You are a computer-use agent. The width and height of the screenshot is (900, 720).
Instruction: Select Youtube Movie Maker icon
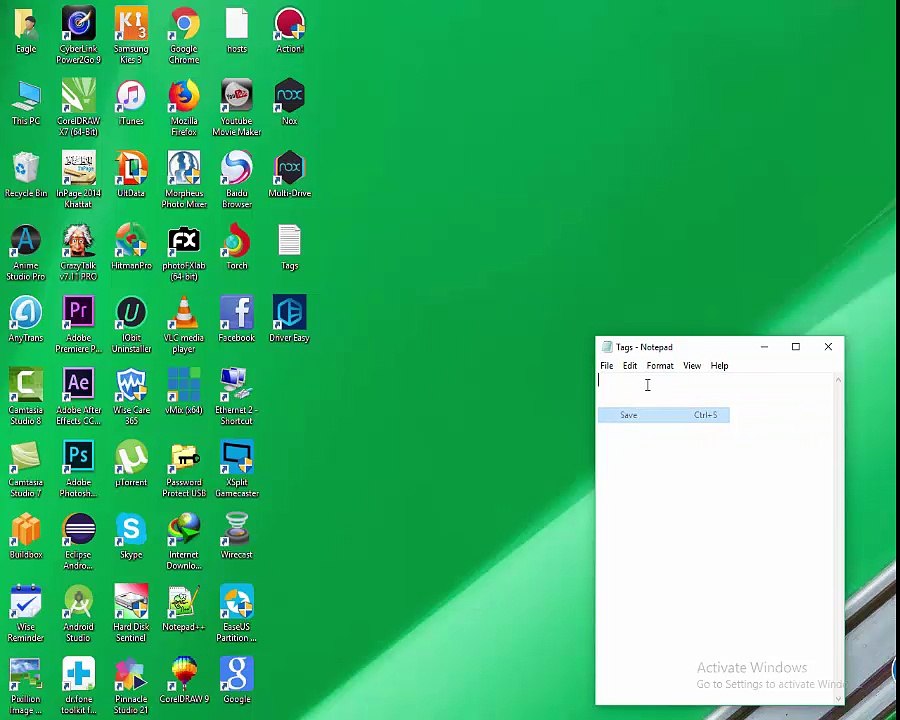click(x=236, y=96)
